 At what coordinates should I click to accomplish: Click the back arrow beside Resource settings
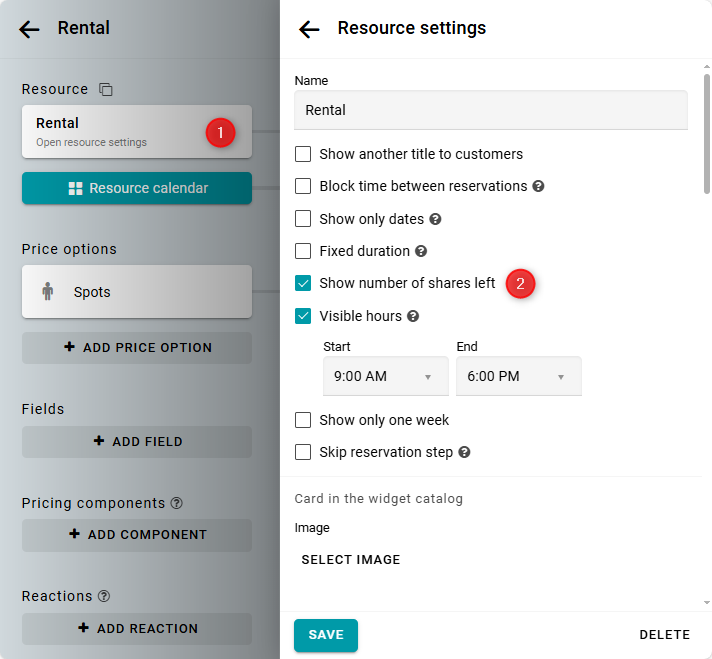(309, 29)
